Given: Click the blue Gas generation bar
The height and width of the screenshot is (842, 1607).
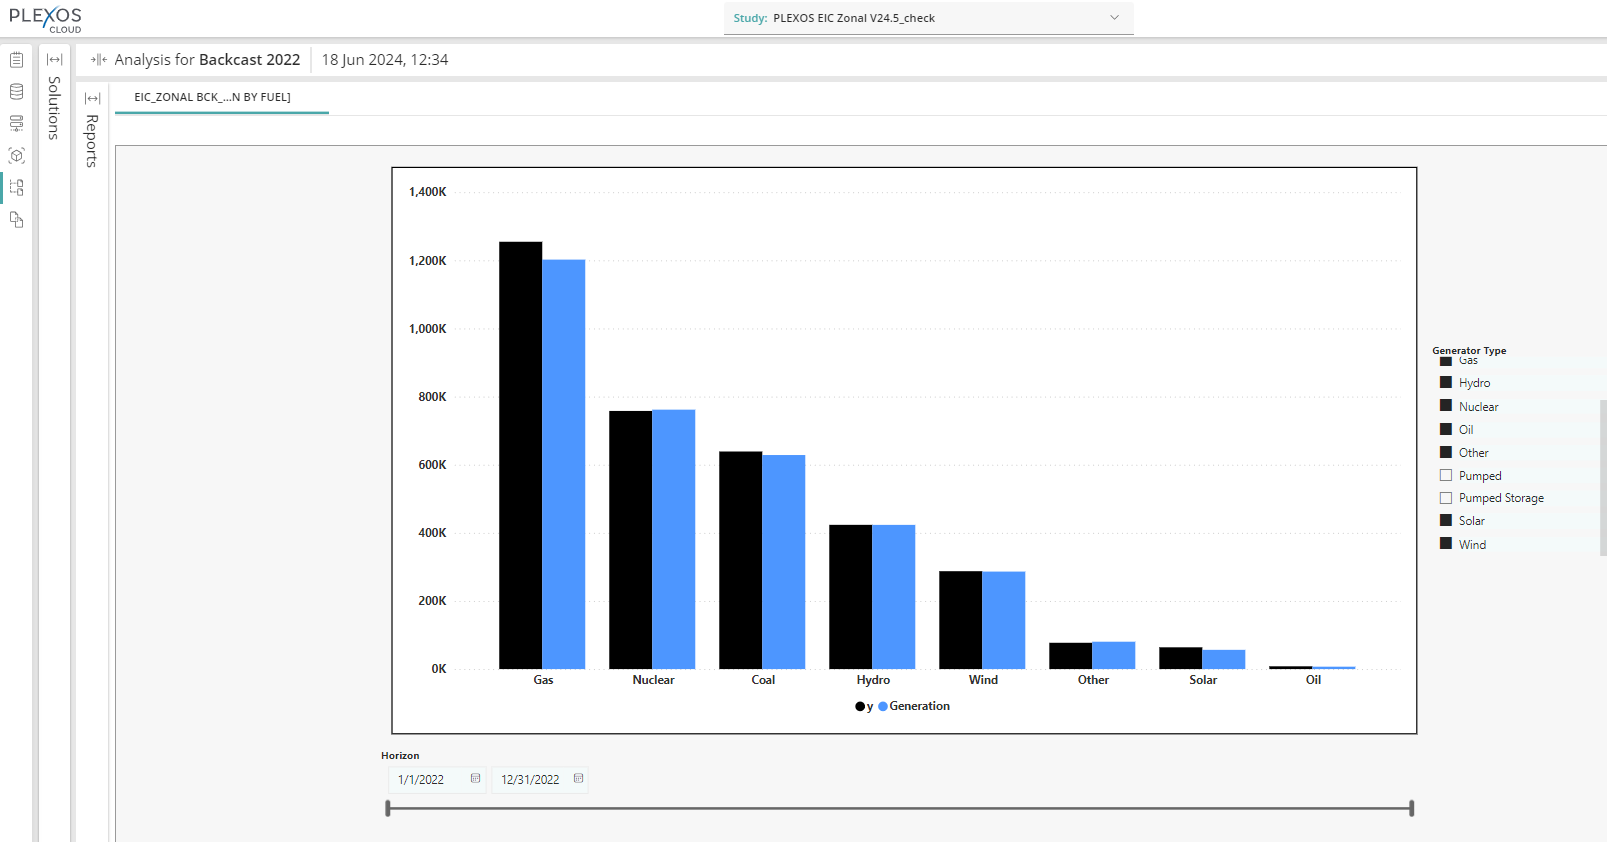Looking at the screenshot, I should coord(564,464).
